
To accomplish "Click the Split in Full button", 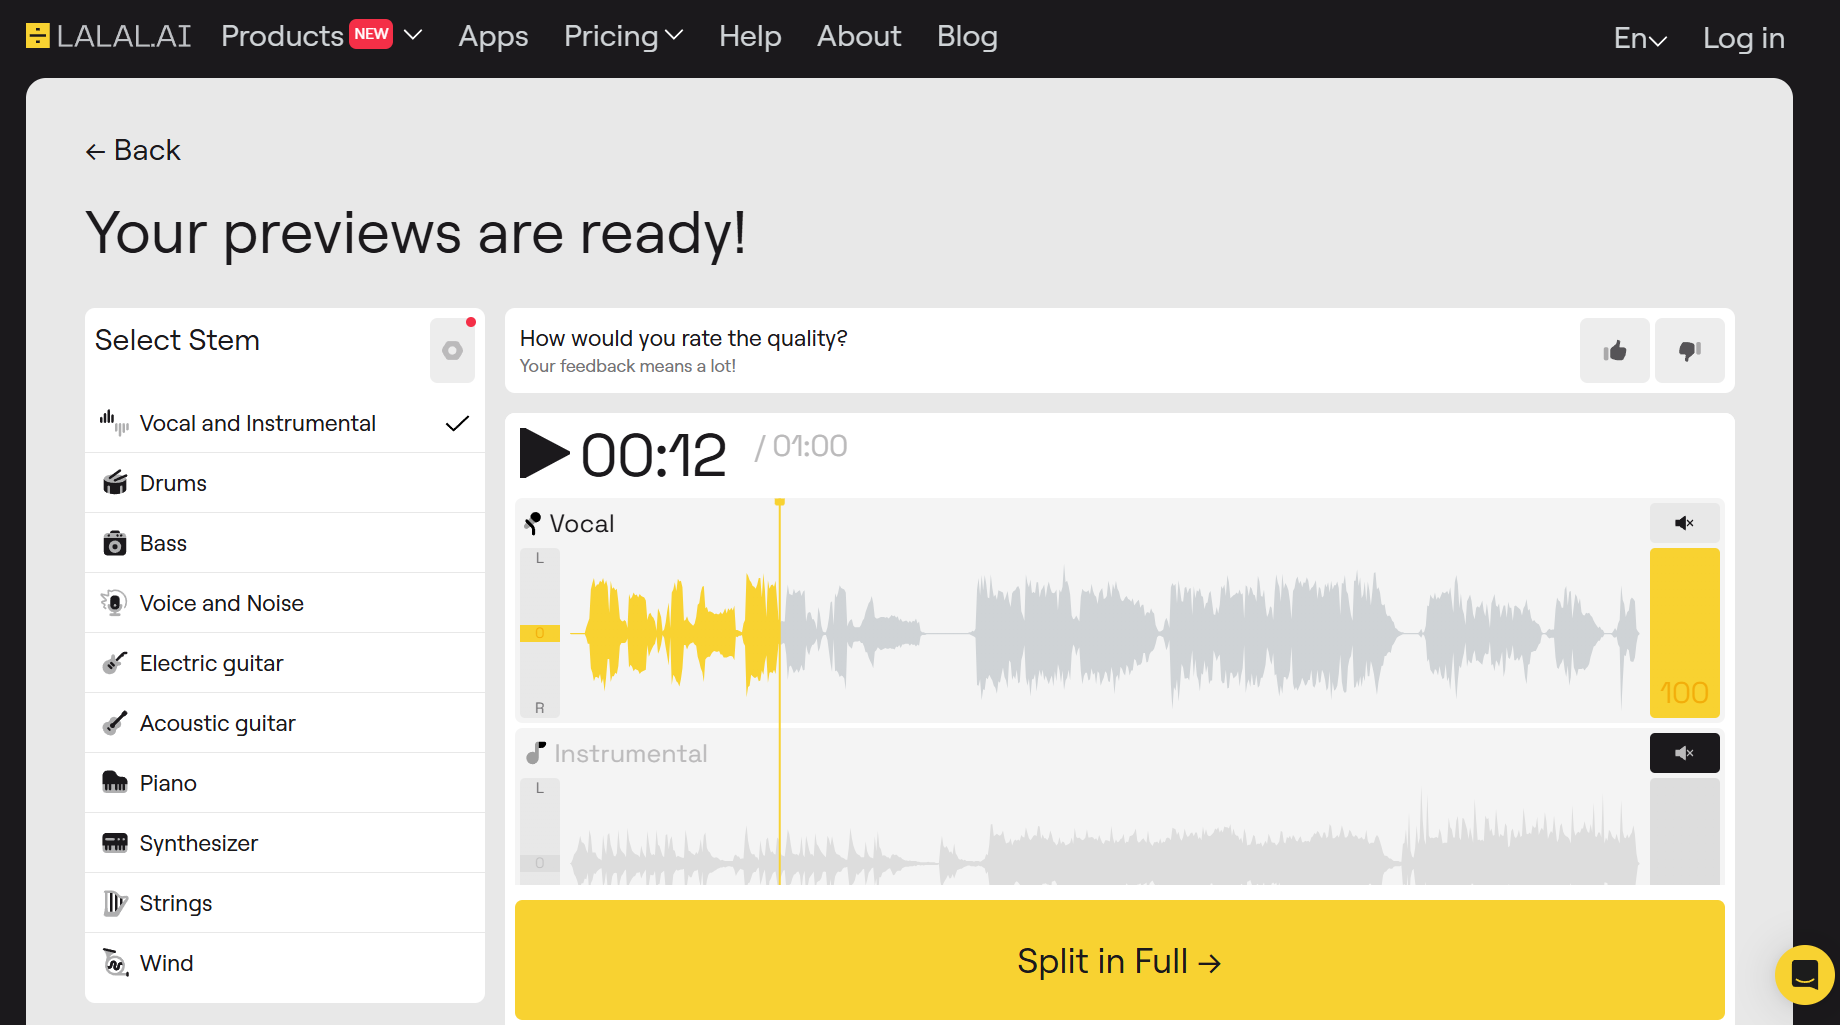I will click(x=1119, y=960).
